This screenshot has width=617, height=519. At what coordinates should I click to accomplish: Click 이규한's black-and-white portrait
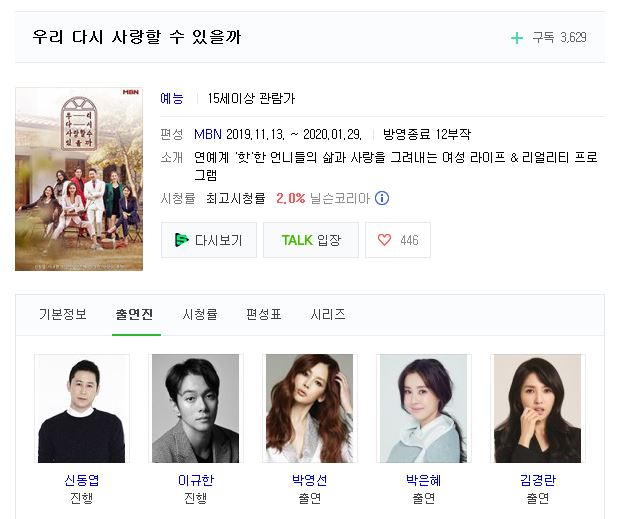point(196,408)
